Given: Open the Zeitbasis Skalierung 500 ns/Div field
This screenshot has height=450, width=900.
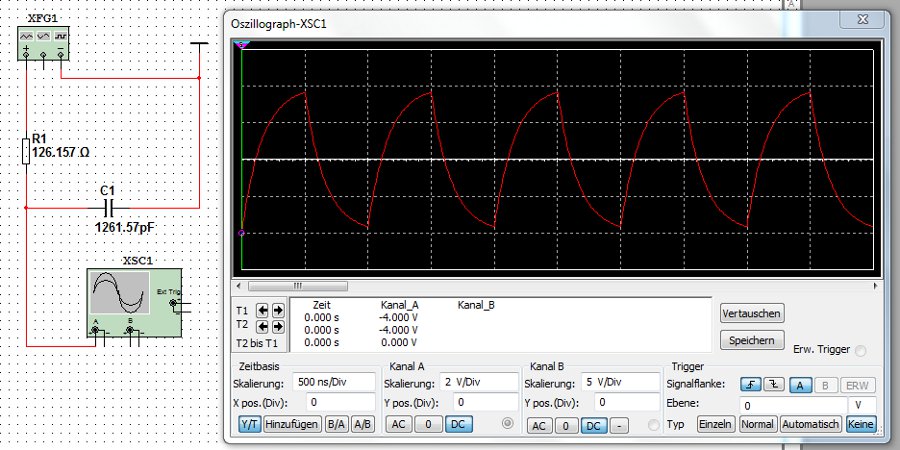Looking at the screenshot, I should tap(335, 382).
